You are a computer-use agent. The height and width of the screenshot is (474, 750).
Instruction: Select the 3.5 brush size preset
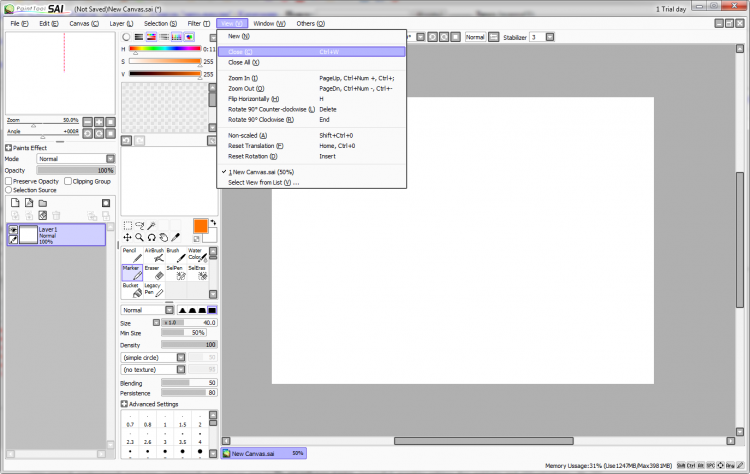[182, 439]
